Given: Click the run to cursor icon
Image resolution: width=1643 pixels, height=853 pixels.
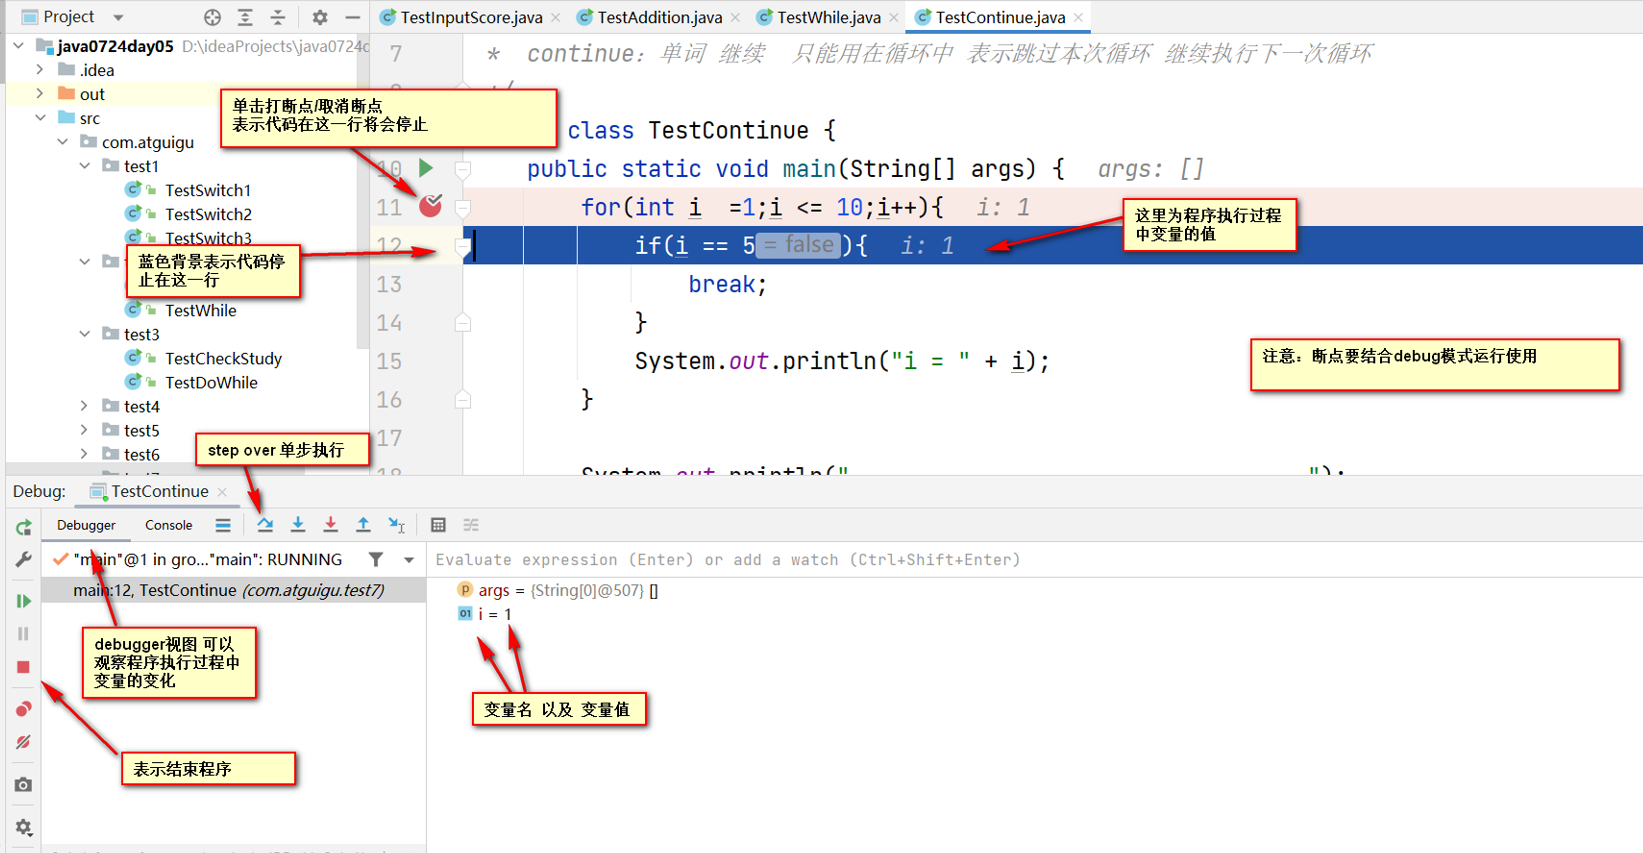Looking at the screenshot, I should coord(397,525).
